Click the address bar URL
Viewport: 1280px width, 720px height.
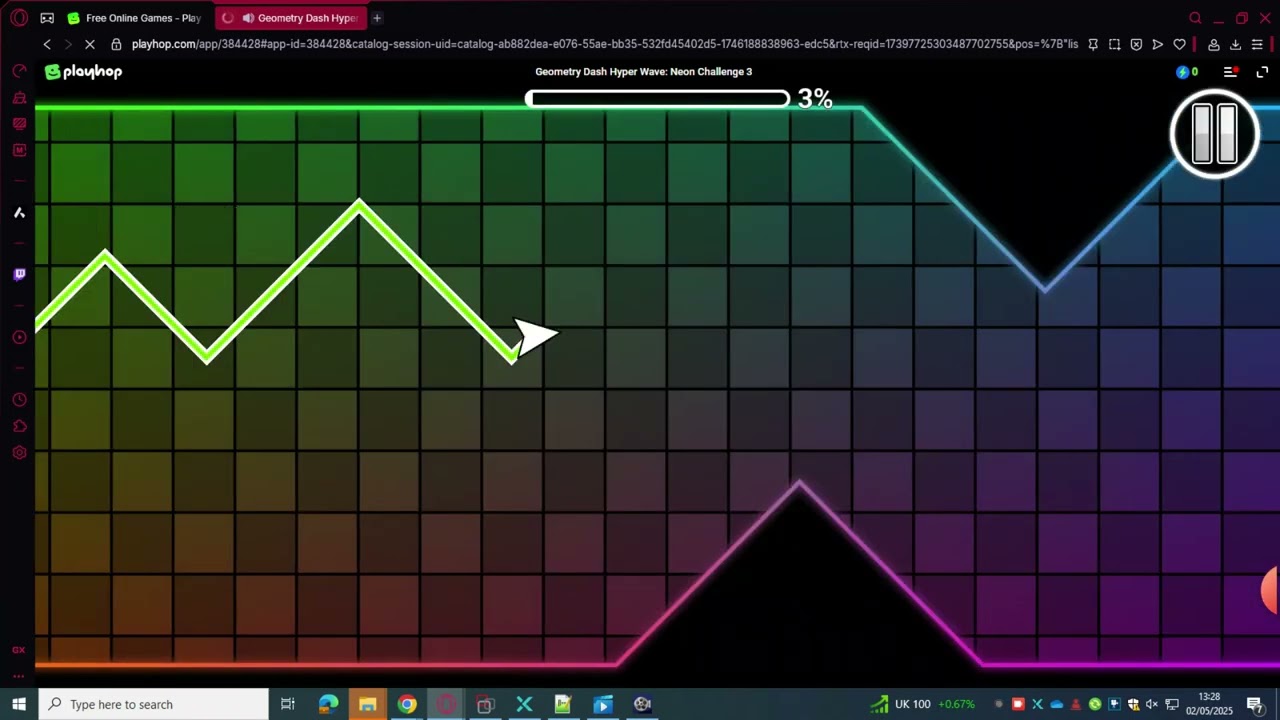pos(604,44)
